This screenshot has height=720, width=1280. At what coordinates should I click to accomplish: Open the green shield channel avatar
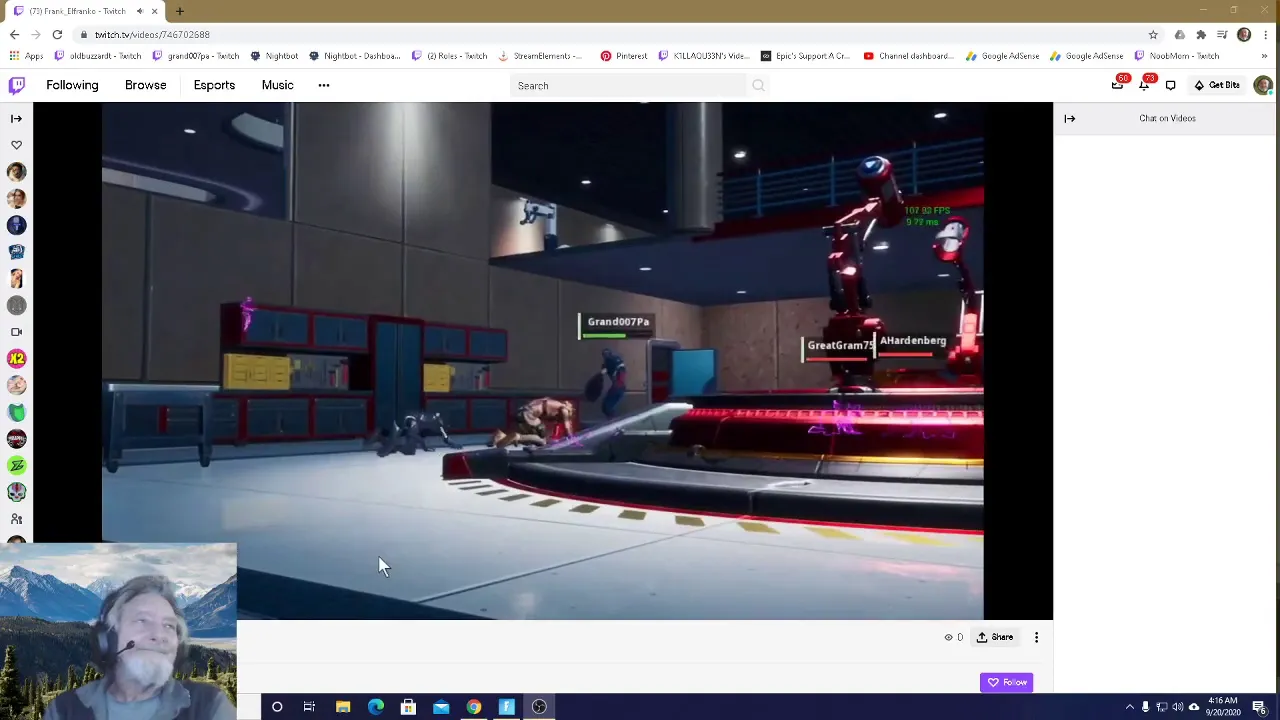16,412
